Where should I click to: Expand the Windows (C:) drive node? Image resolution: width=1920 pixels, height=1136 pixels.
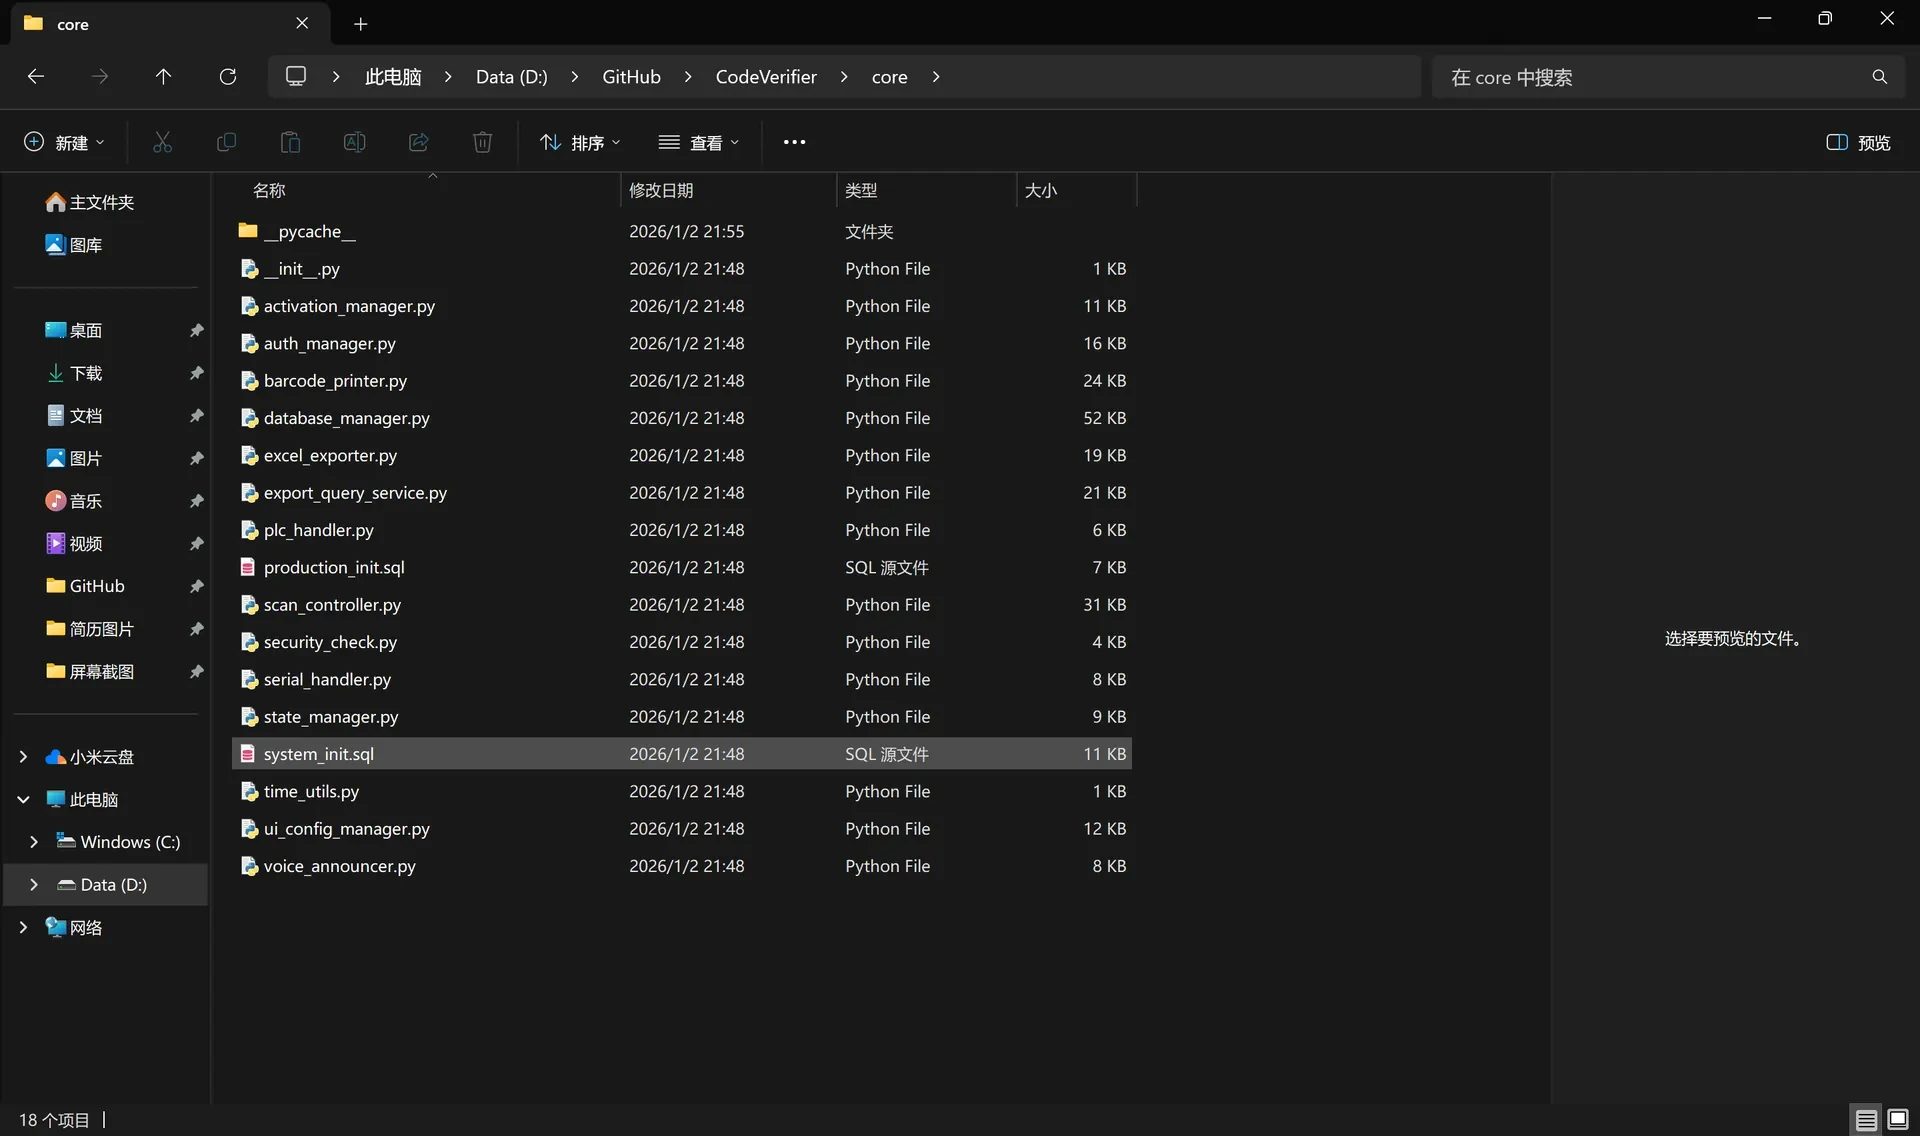34,842
